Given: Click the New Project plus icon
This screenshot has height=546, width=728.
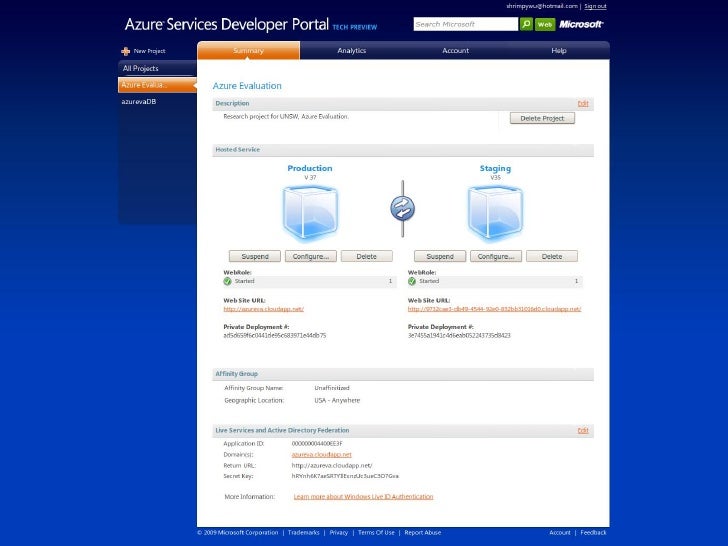Looking at the screenshot, I should pos(125,51).
